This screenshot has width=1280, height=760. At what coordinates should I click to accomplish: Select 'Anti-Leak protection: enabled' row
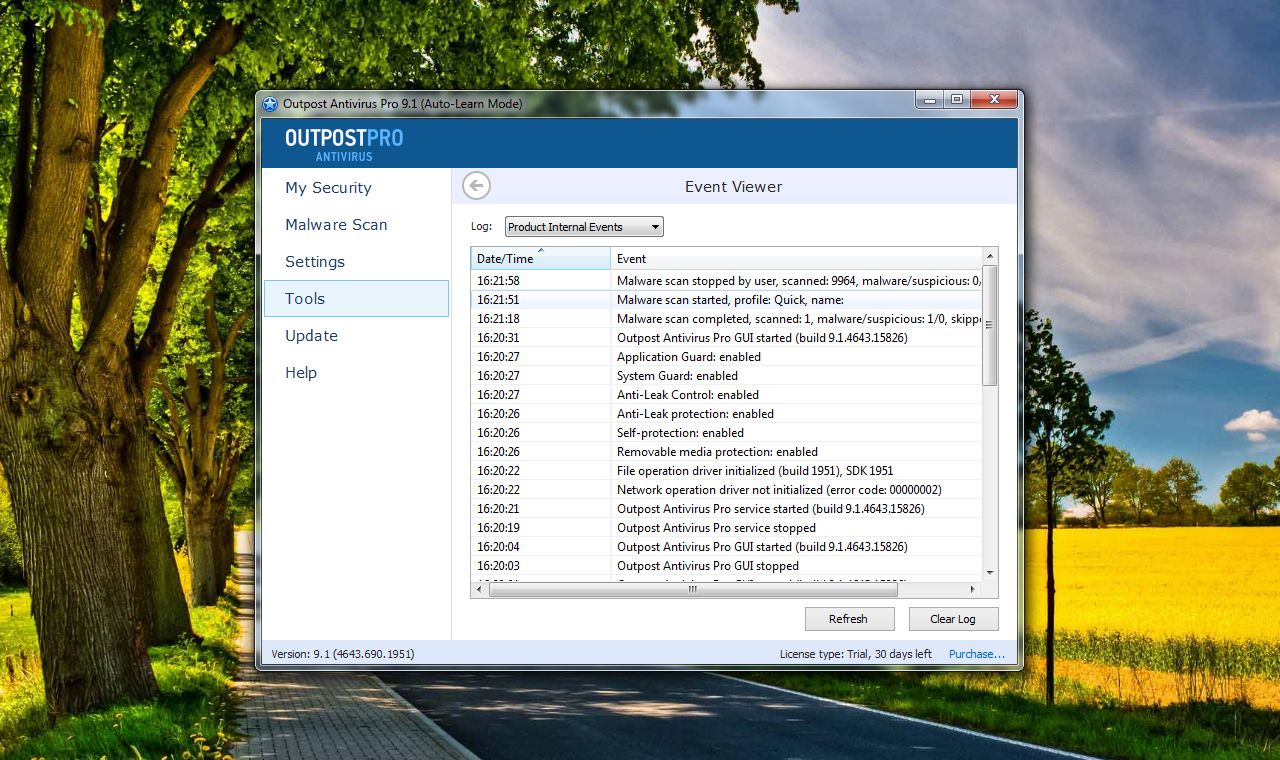point(727,414)
